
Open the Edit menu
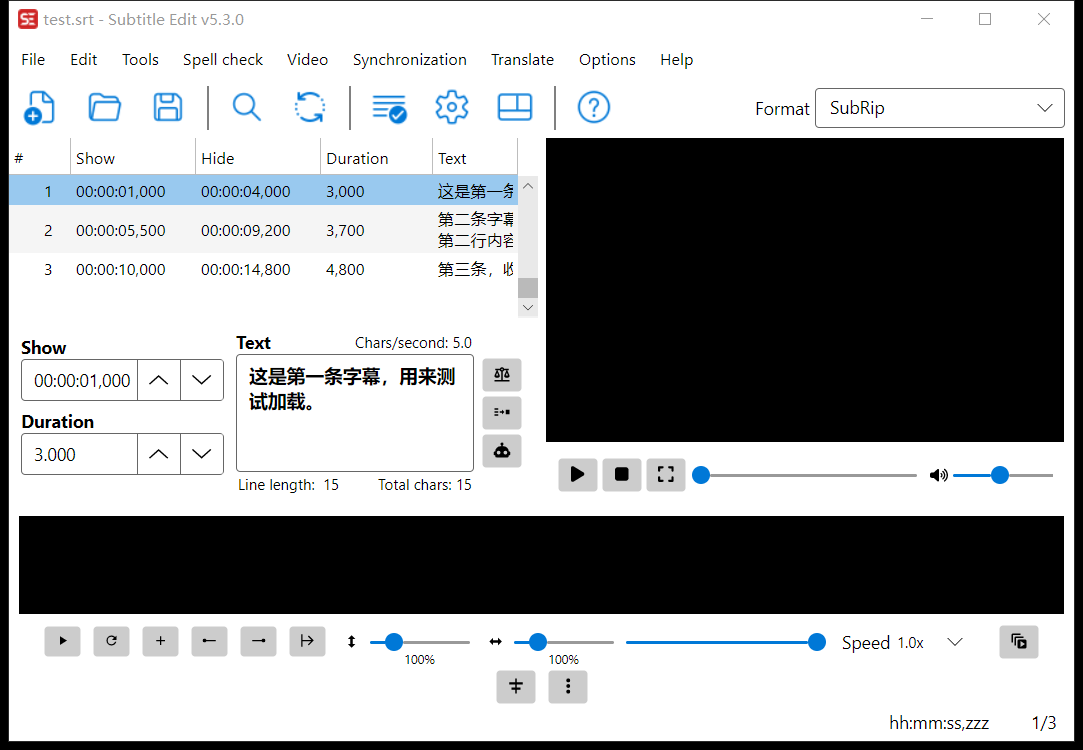(84, 59)
